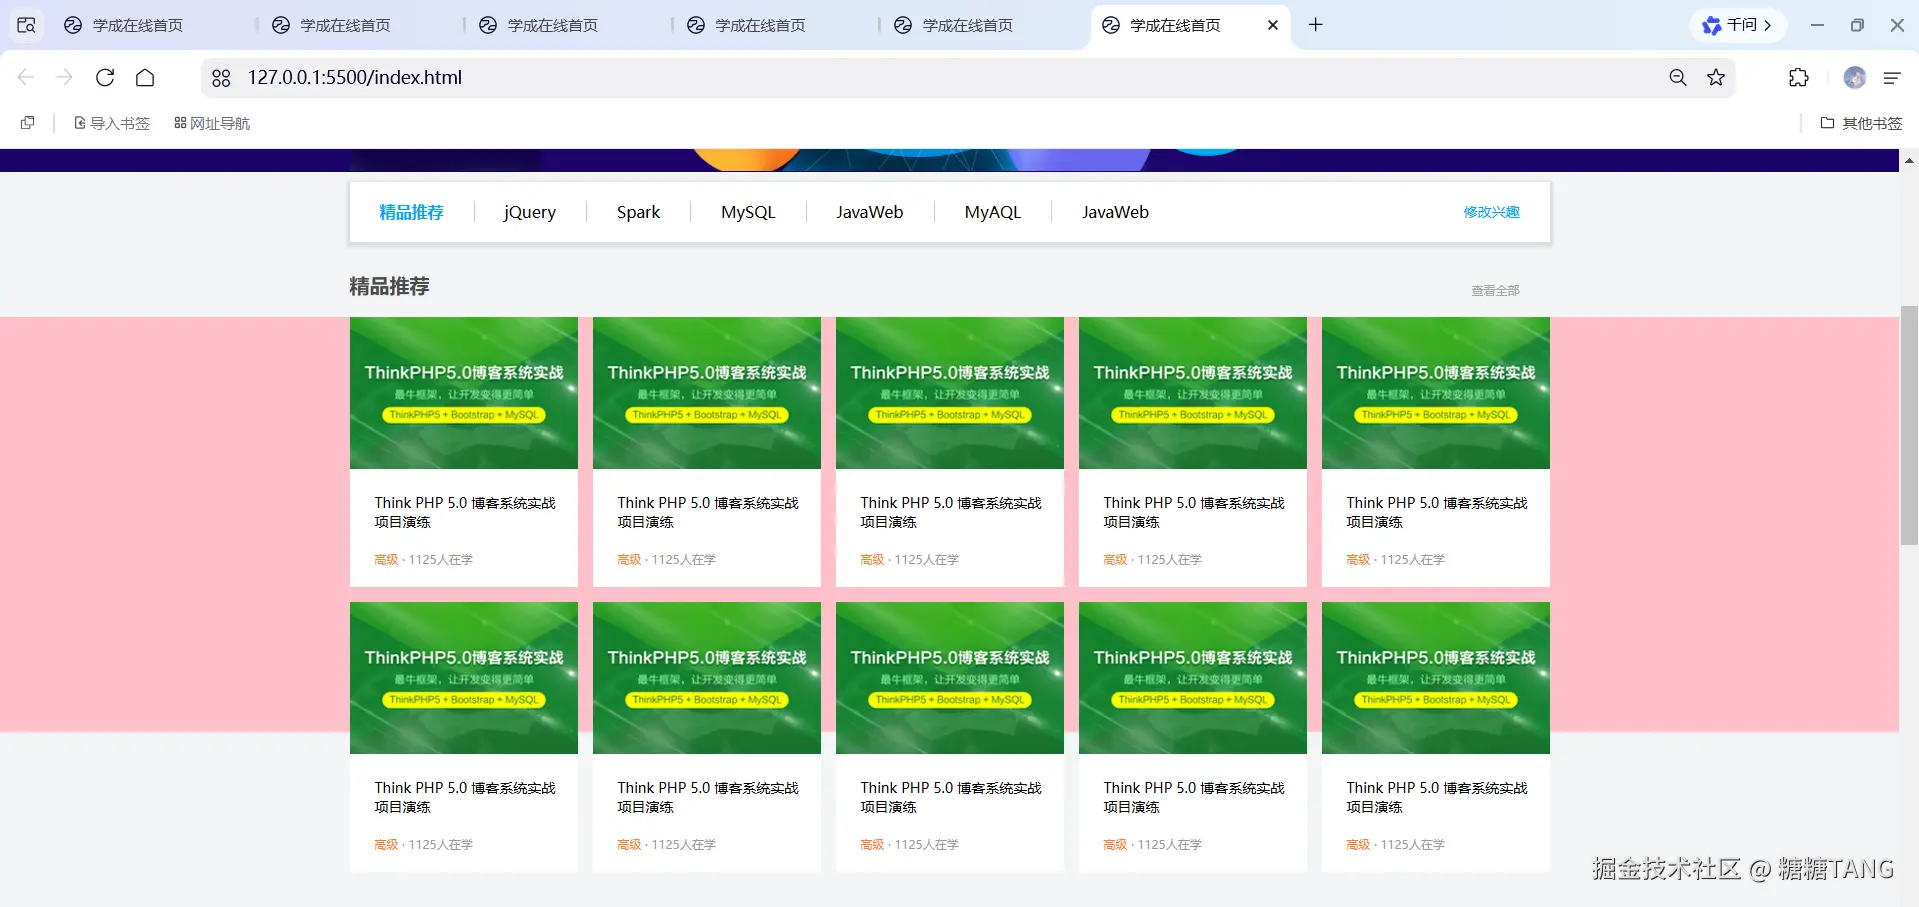The height and width of the screenshot is (907, 1919).
Task: Go to the browser home page icon
Action: click(x=145, y=78)
